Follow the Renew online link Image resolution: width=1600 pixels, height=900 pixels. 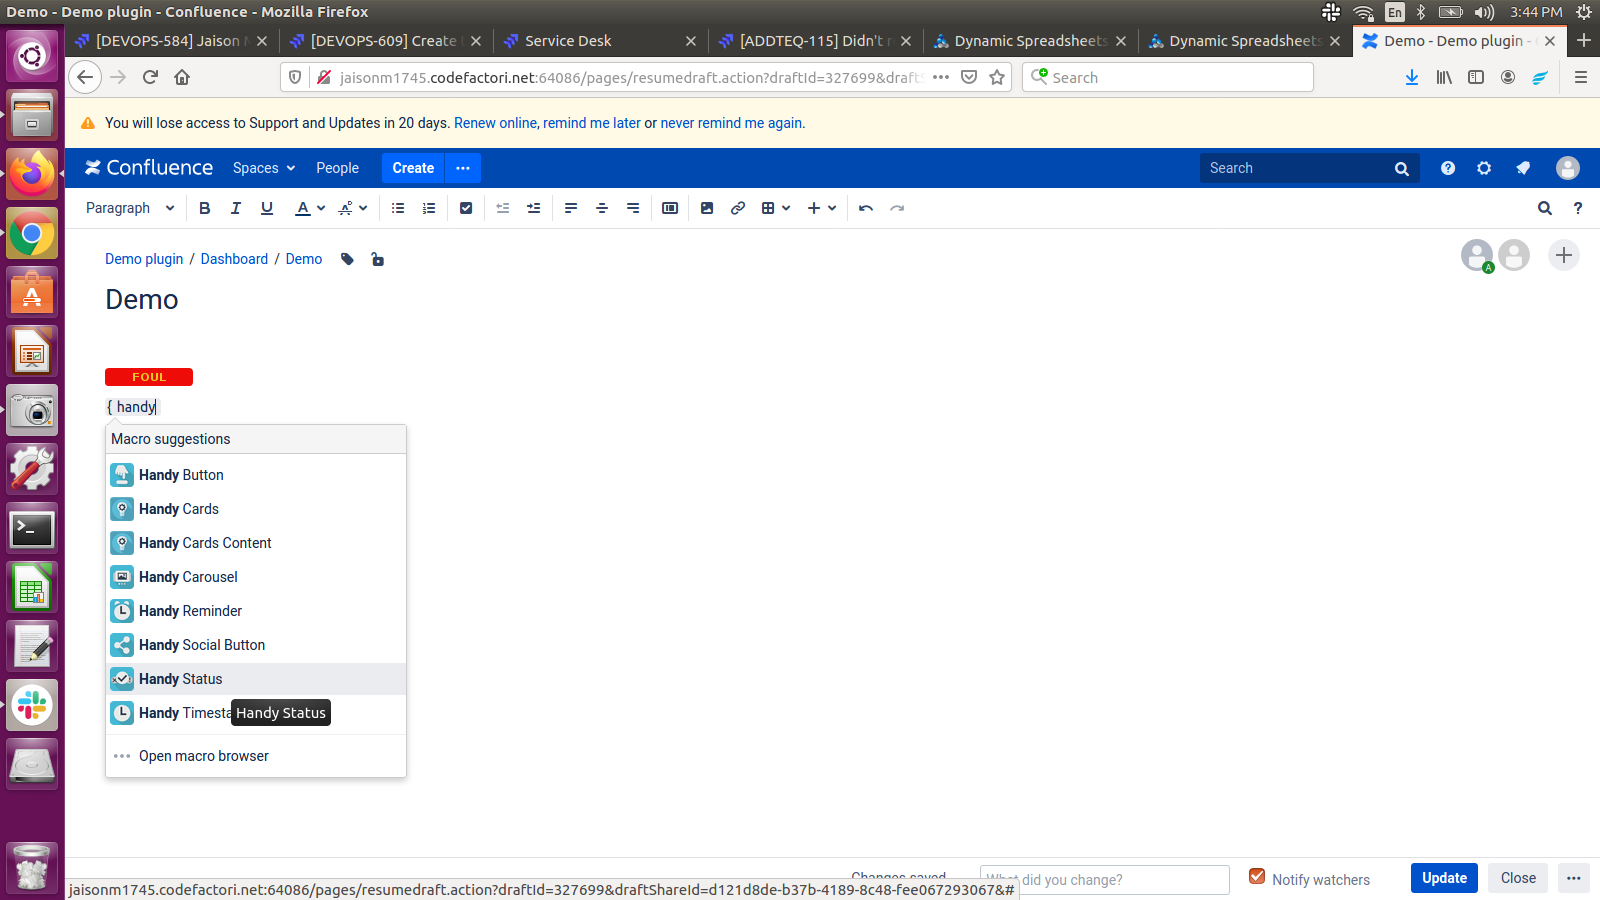coord(495,123)
